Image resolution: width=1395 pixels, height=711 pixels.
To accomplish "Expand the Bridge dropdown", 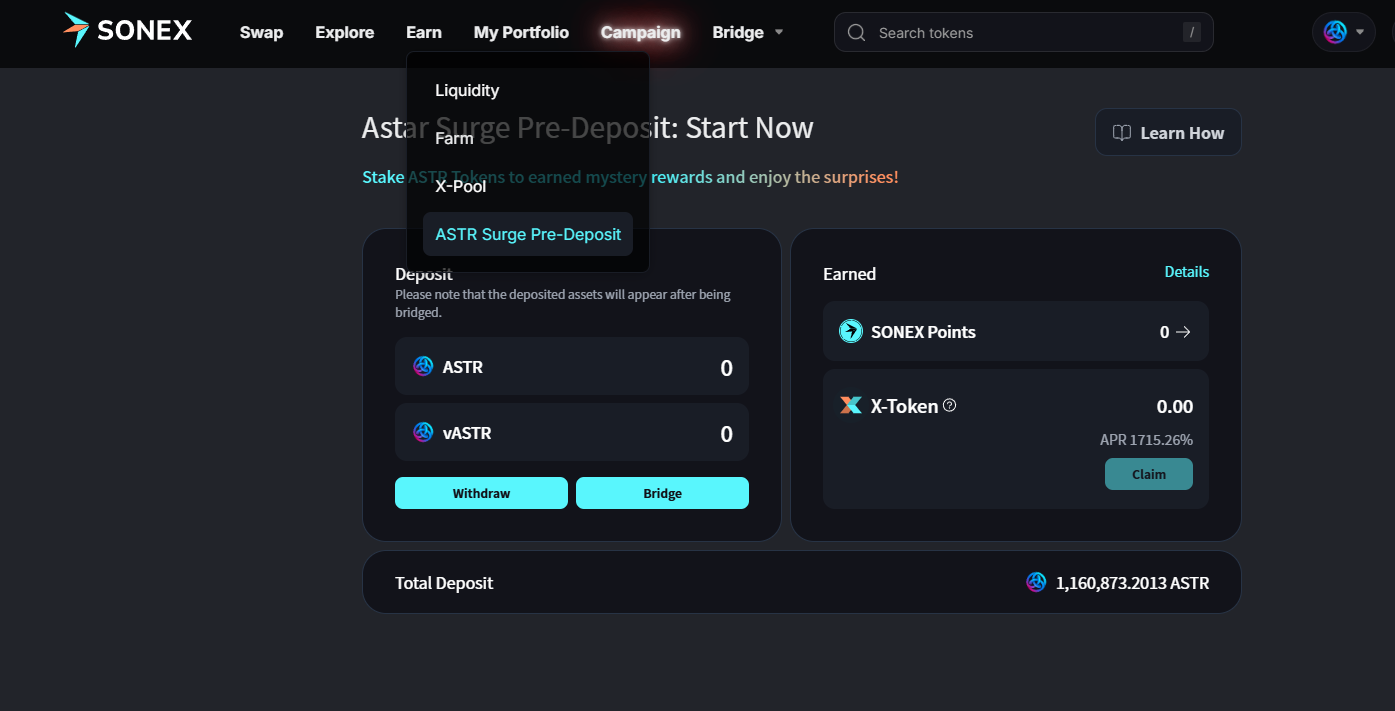I will tap(748, 32).
